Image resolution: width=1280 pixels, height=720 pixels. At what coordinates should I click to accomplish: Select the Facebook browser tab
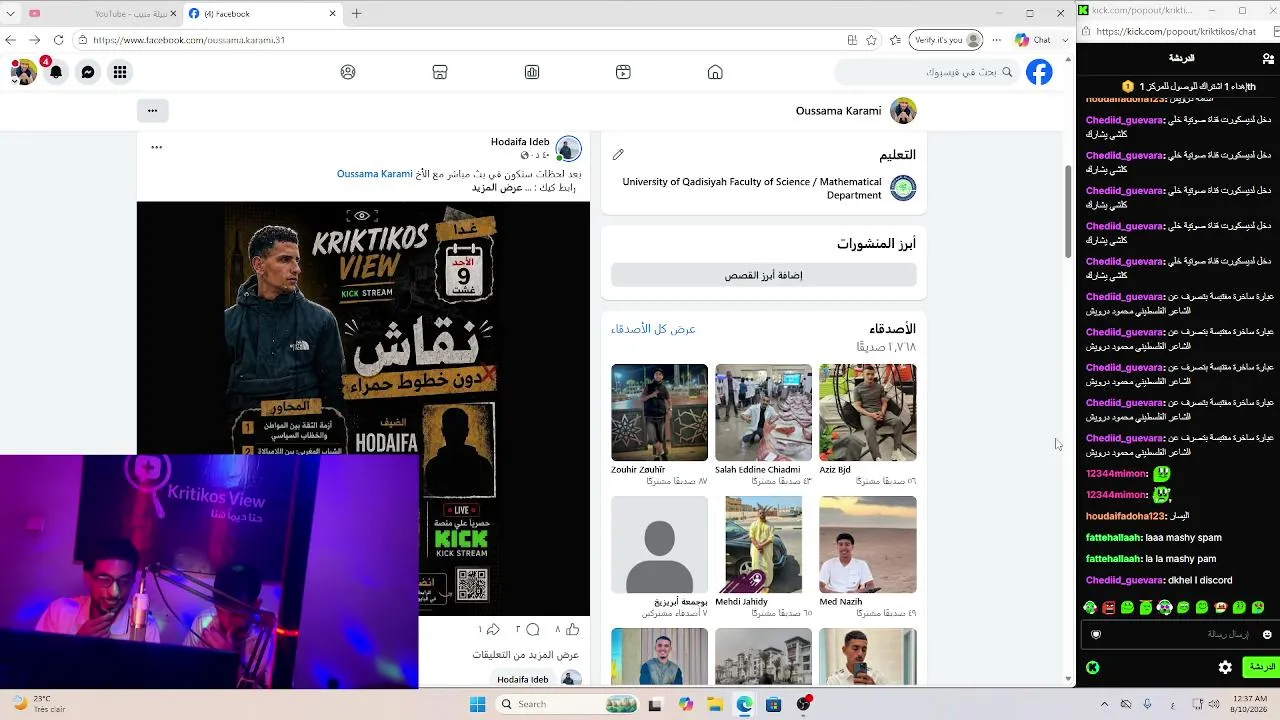pos(261,14)
